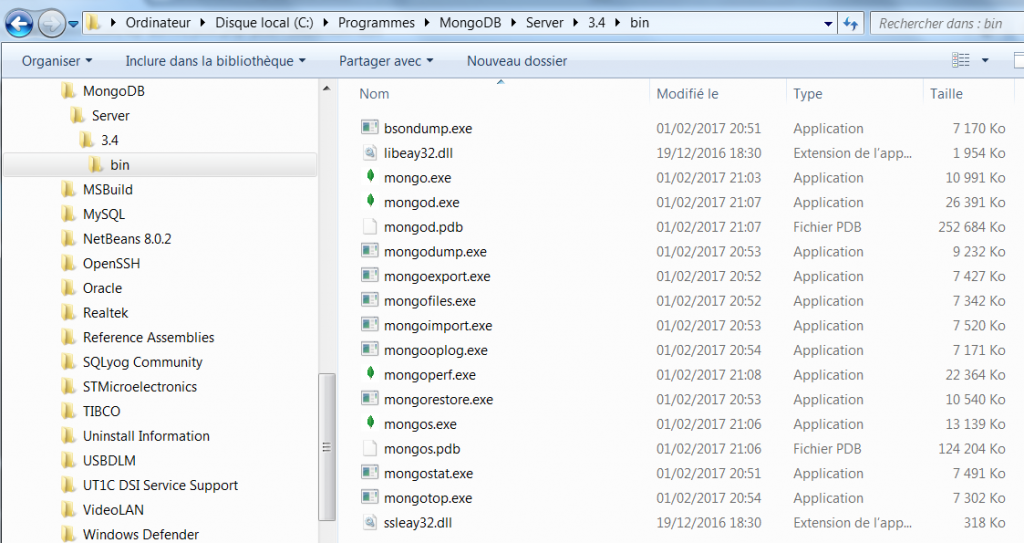Image resolution: width=1024 pixels, height=543 pixels.
Task: Go back using the Back arrow button
Action: tap(20, 24)
